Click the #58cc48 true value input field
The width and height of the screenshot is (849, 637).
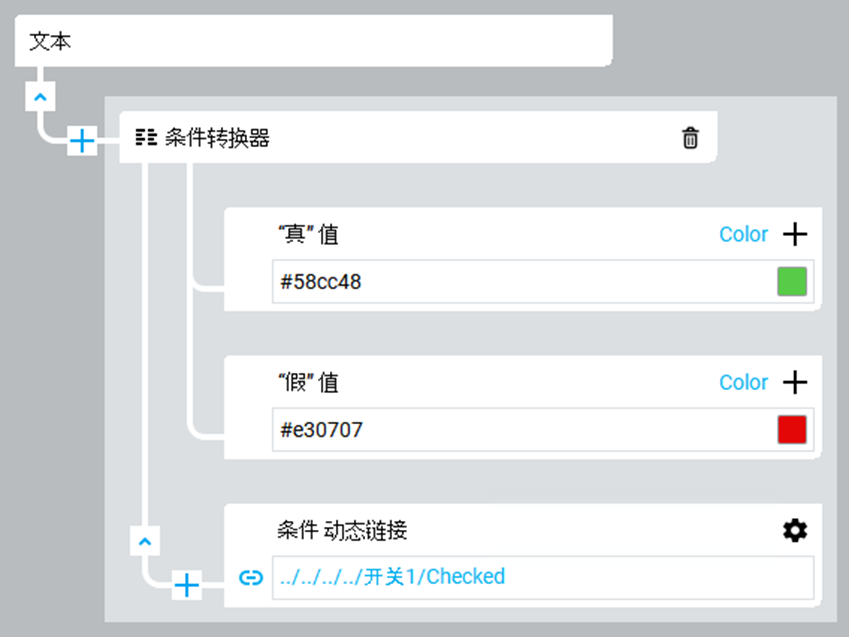click(x=520, y=282)
